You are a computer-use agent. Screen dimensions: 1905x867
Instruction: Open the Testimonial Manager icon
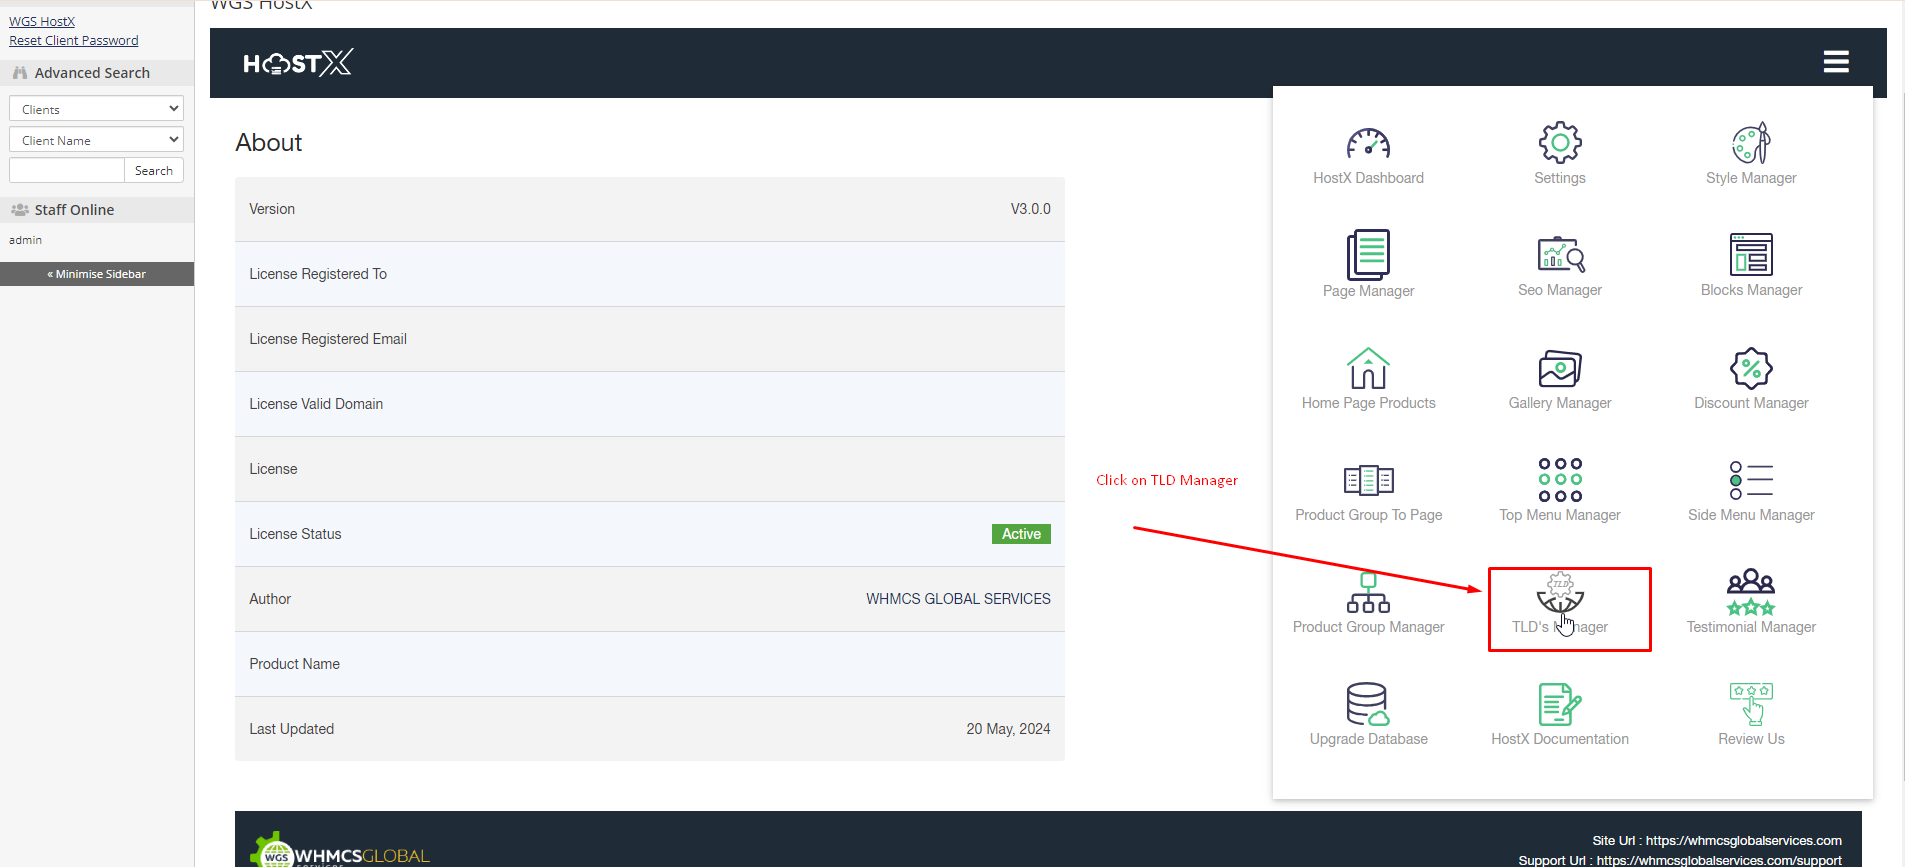tap(1750, 594)
